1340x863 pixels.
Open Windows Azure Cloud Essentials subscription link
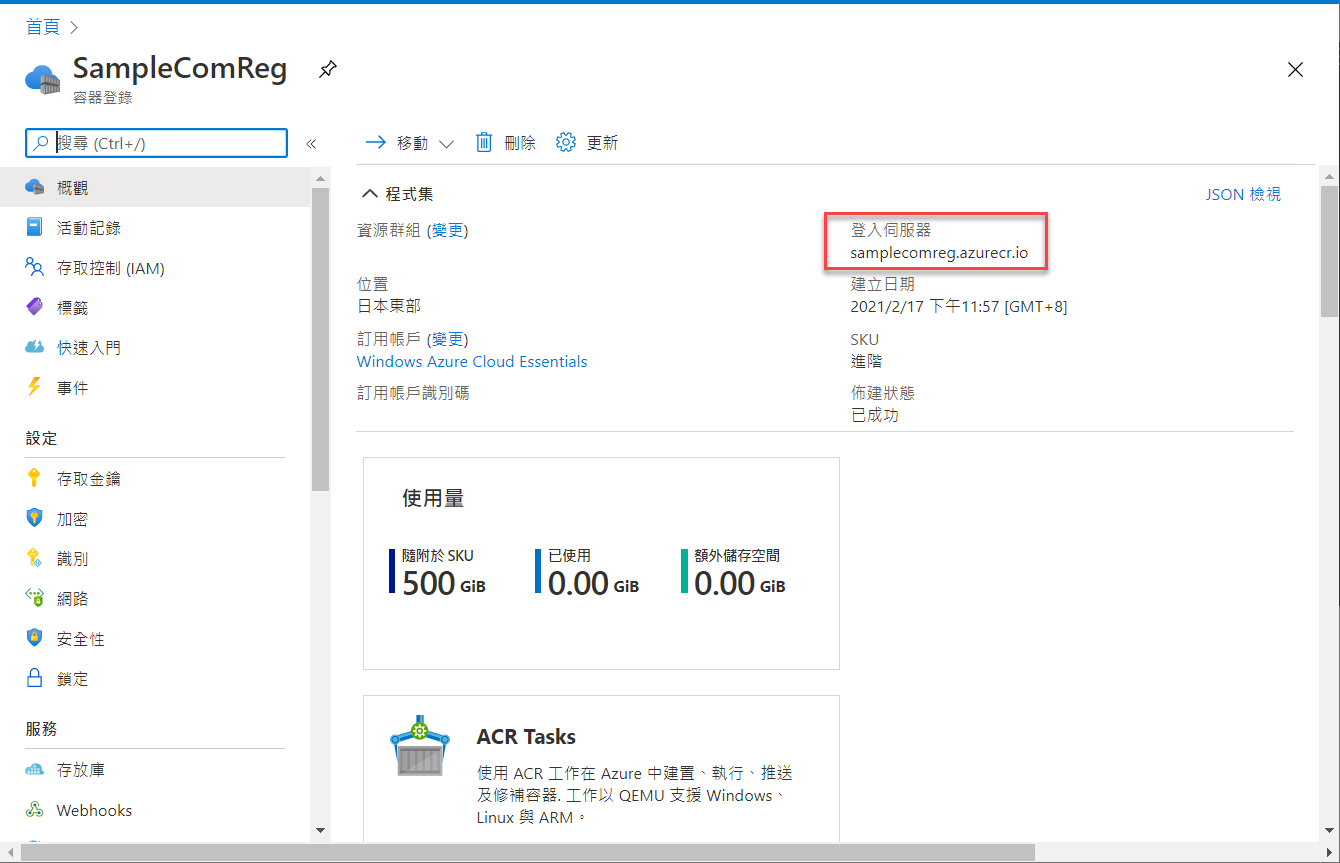(x=472, y=361)
